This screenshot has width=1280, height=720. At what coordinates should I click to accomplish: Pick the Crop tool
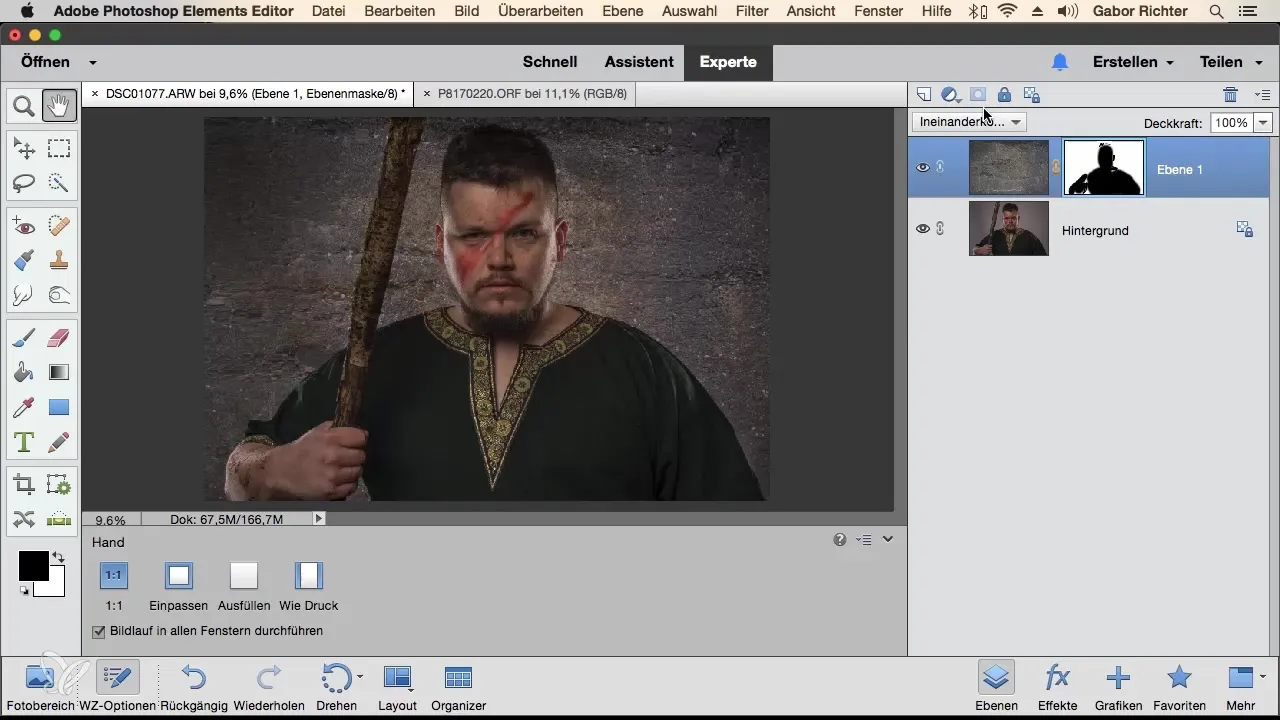click(24, 486)
